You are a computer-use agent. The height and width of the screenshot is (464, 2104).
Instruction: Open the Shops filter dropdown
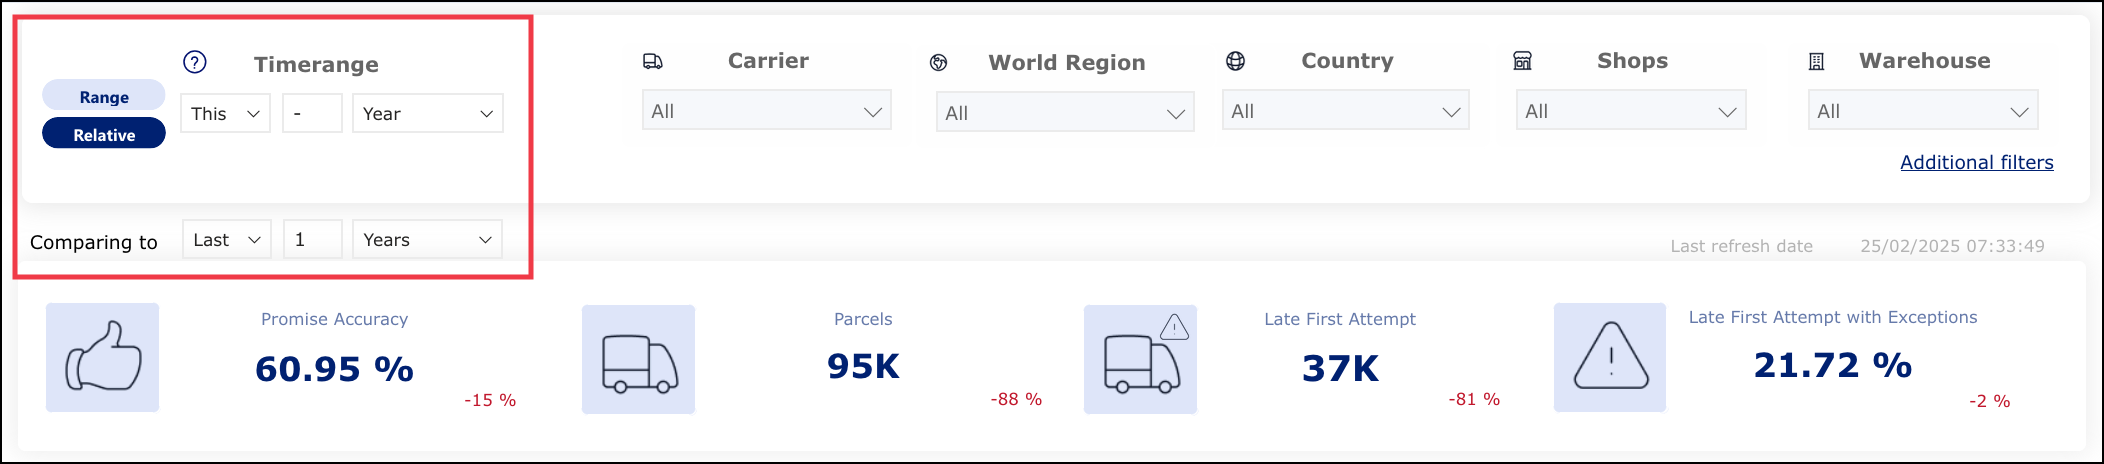[1630, 112]
